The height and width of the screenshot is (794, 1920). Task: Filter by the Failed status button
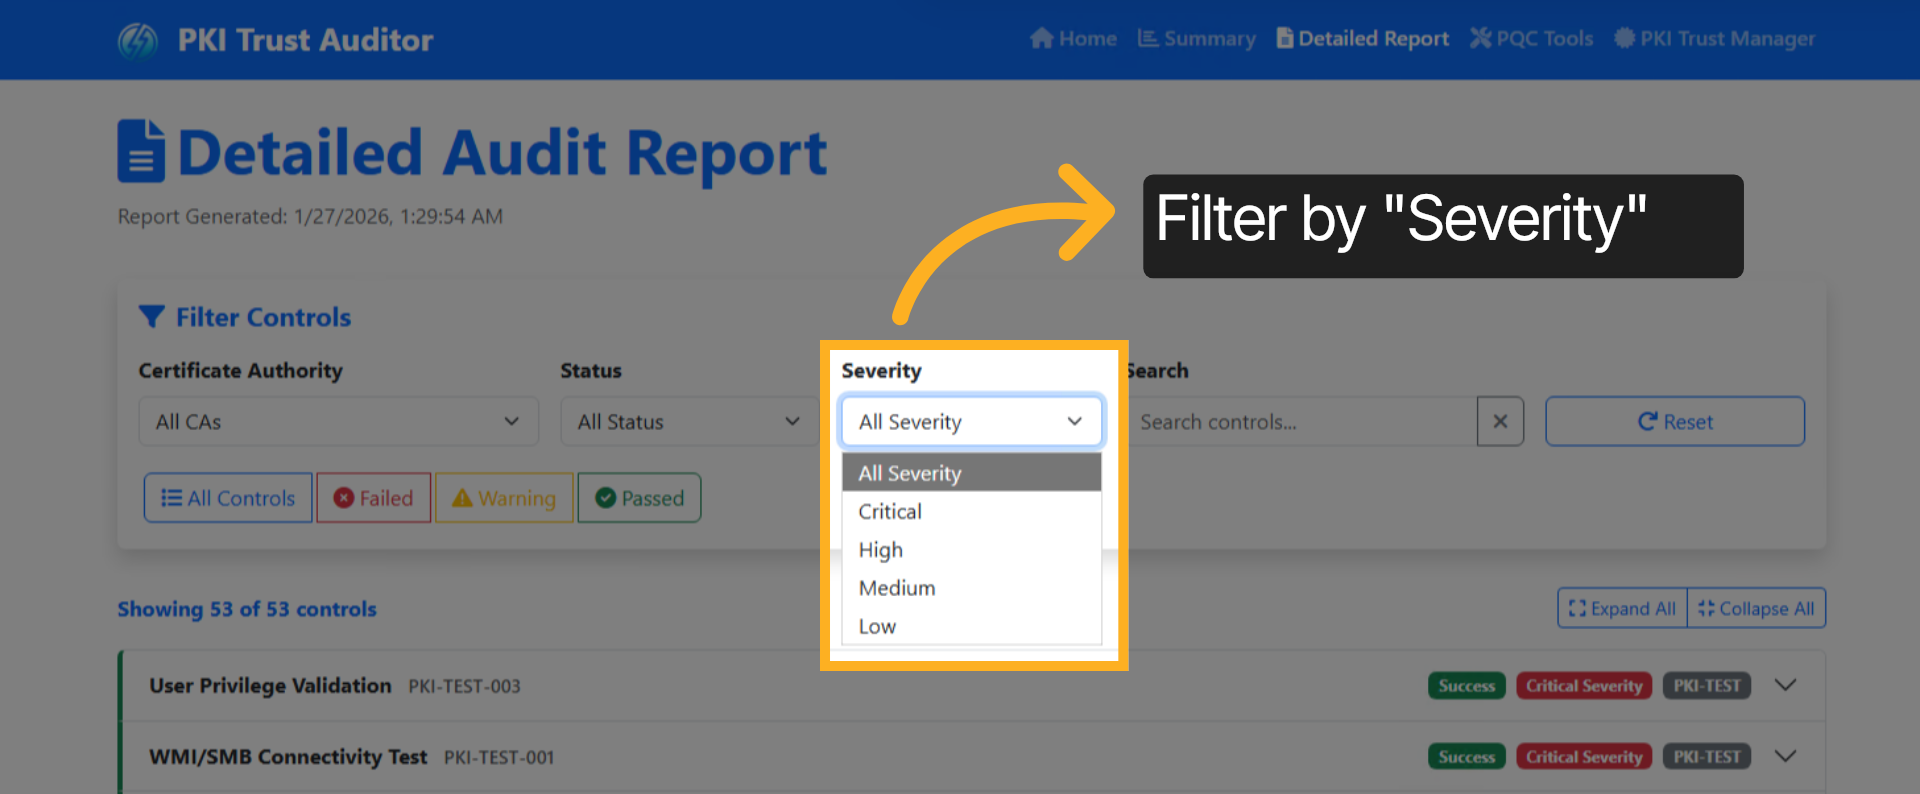pos(374,498)
